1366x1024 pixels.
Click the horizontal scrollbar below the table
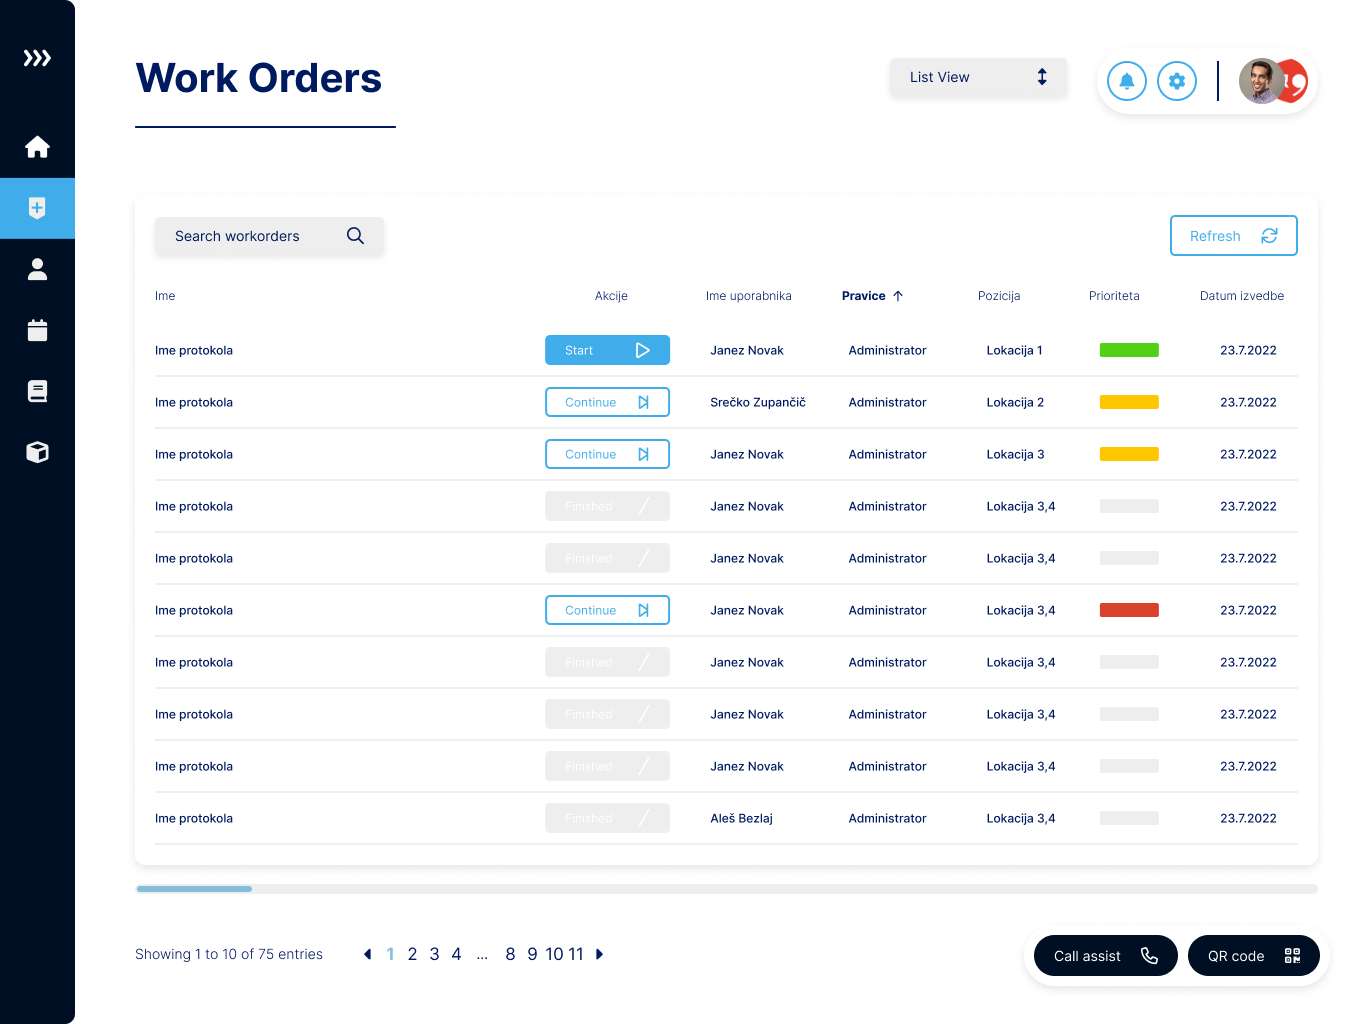click(x=726, y=888)
